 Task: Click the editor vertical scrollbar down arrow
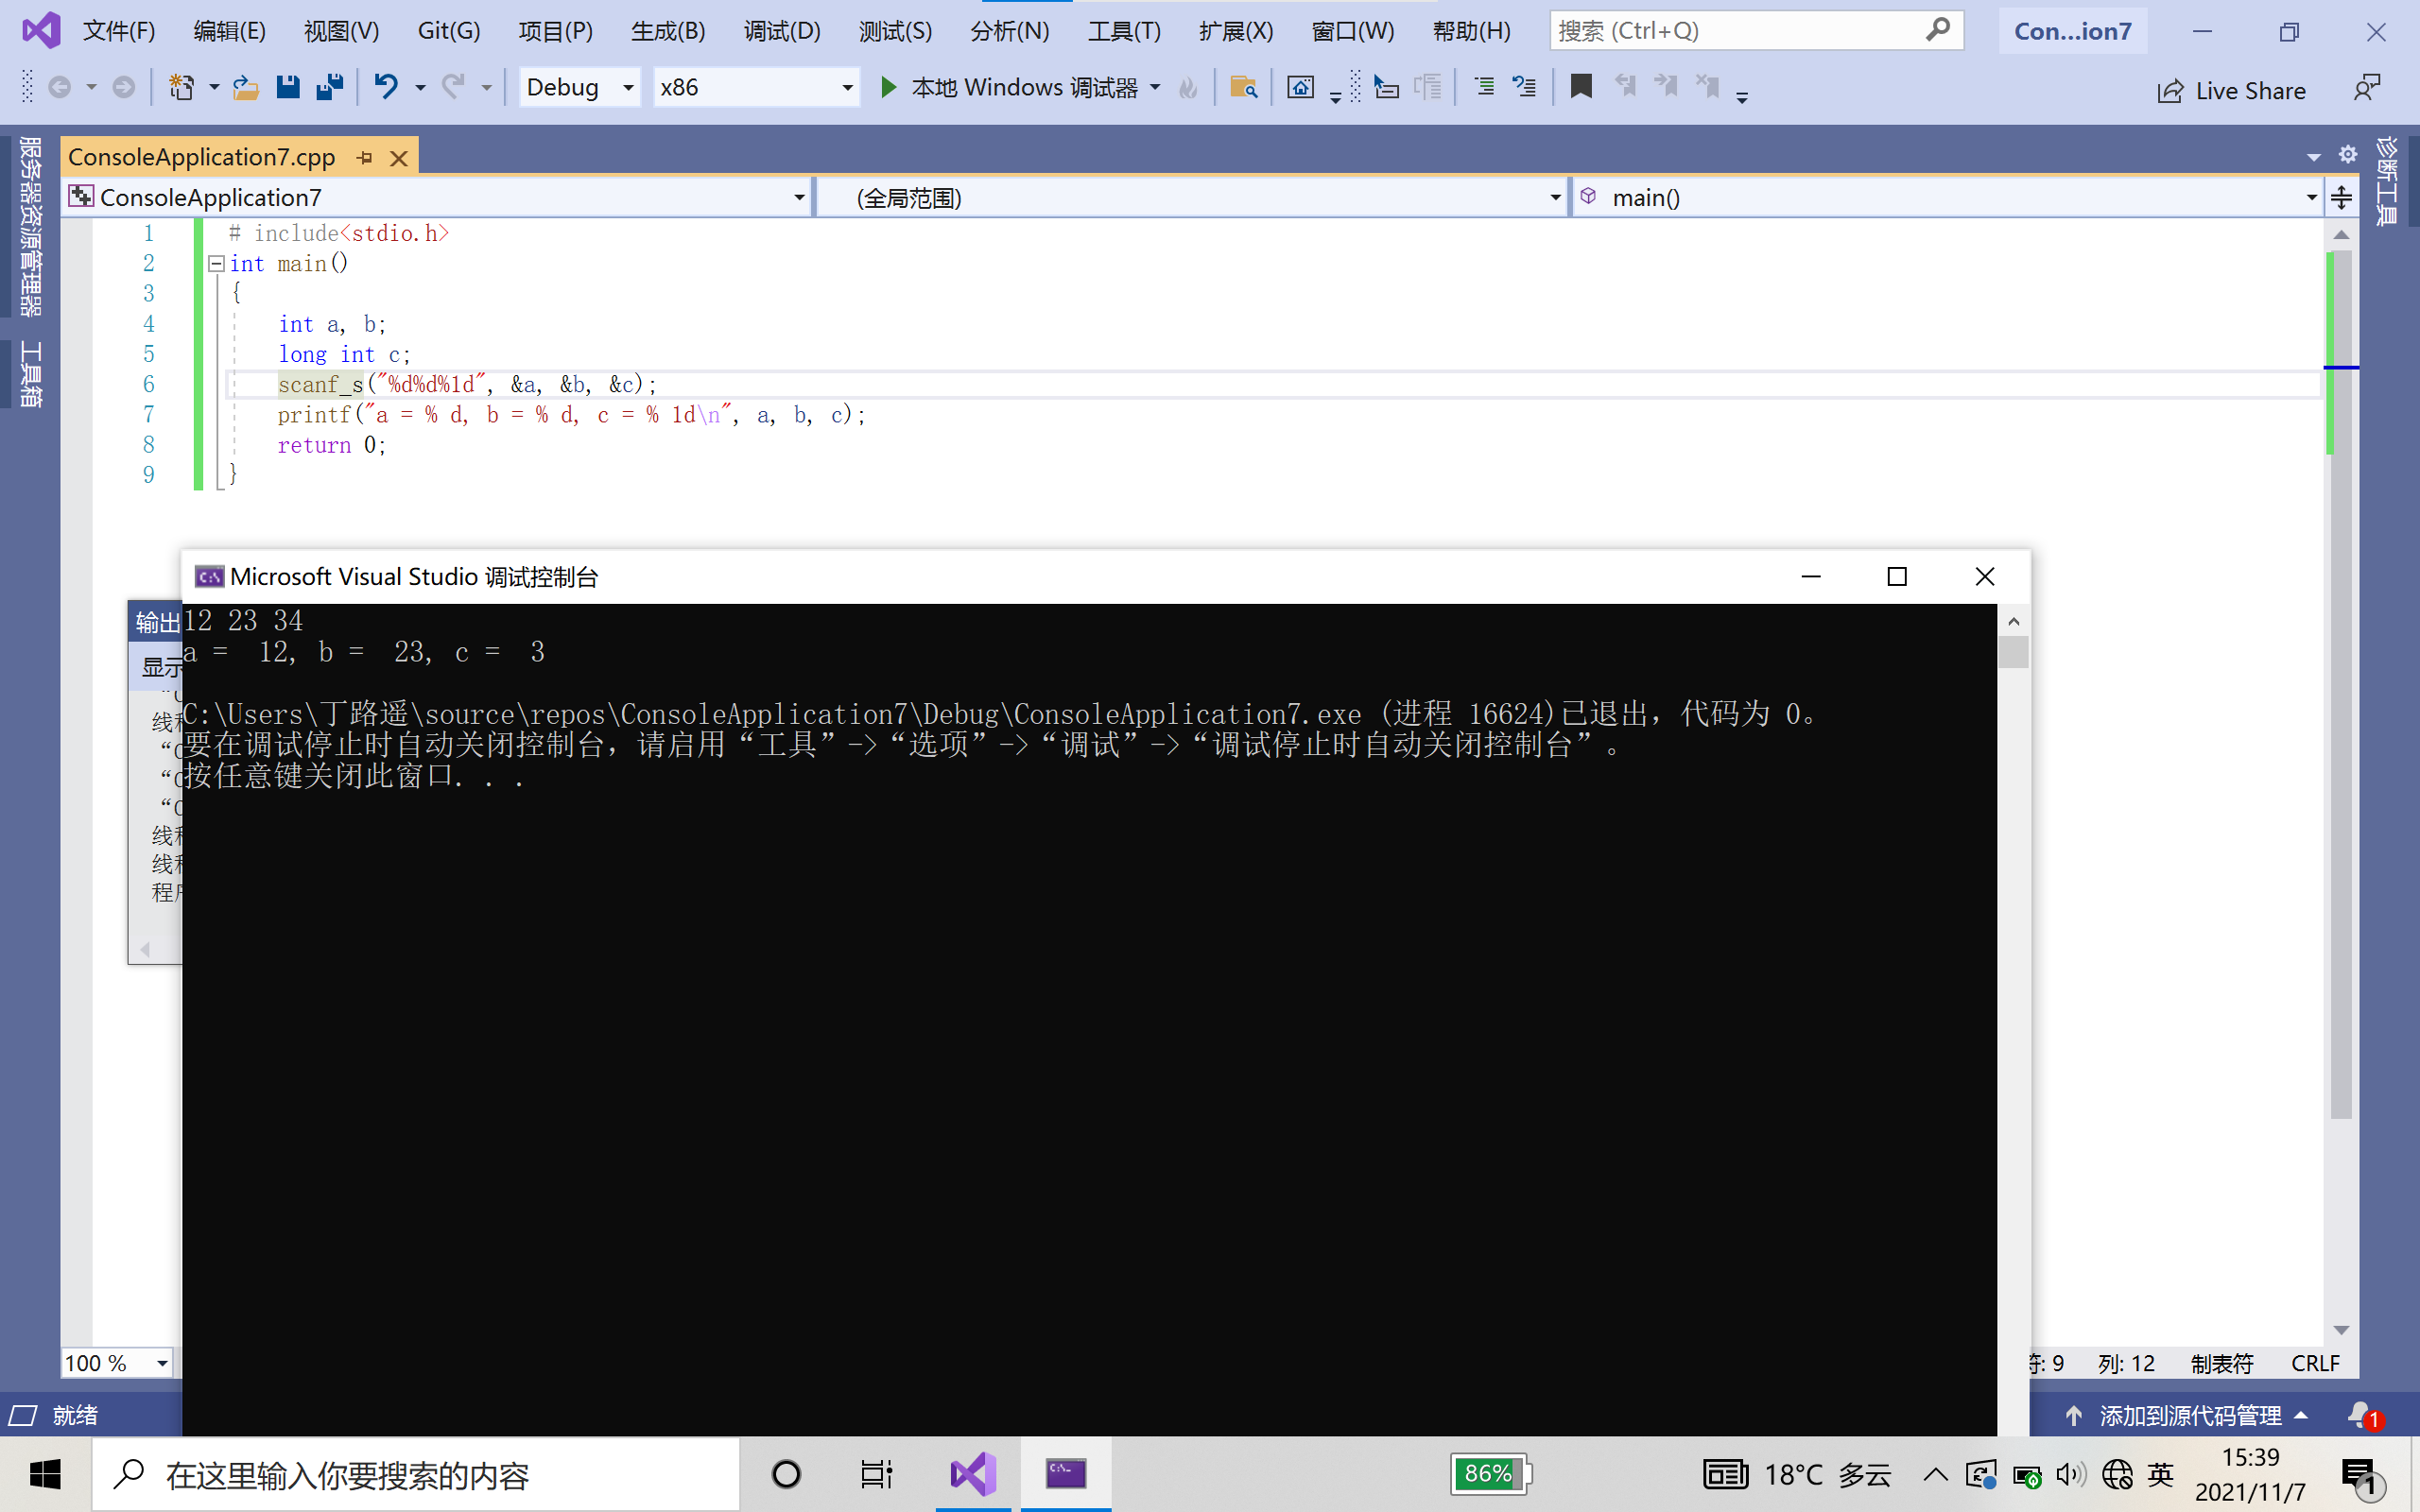pos(2341,1331)
